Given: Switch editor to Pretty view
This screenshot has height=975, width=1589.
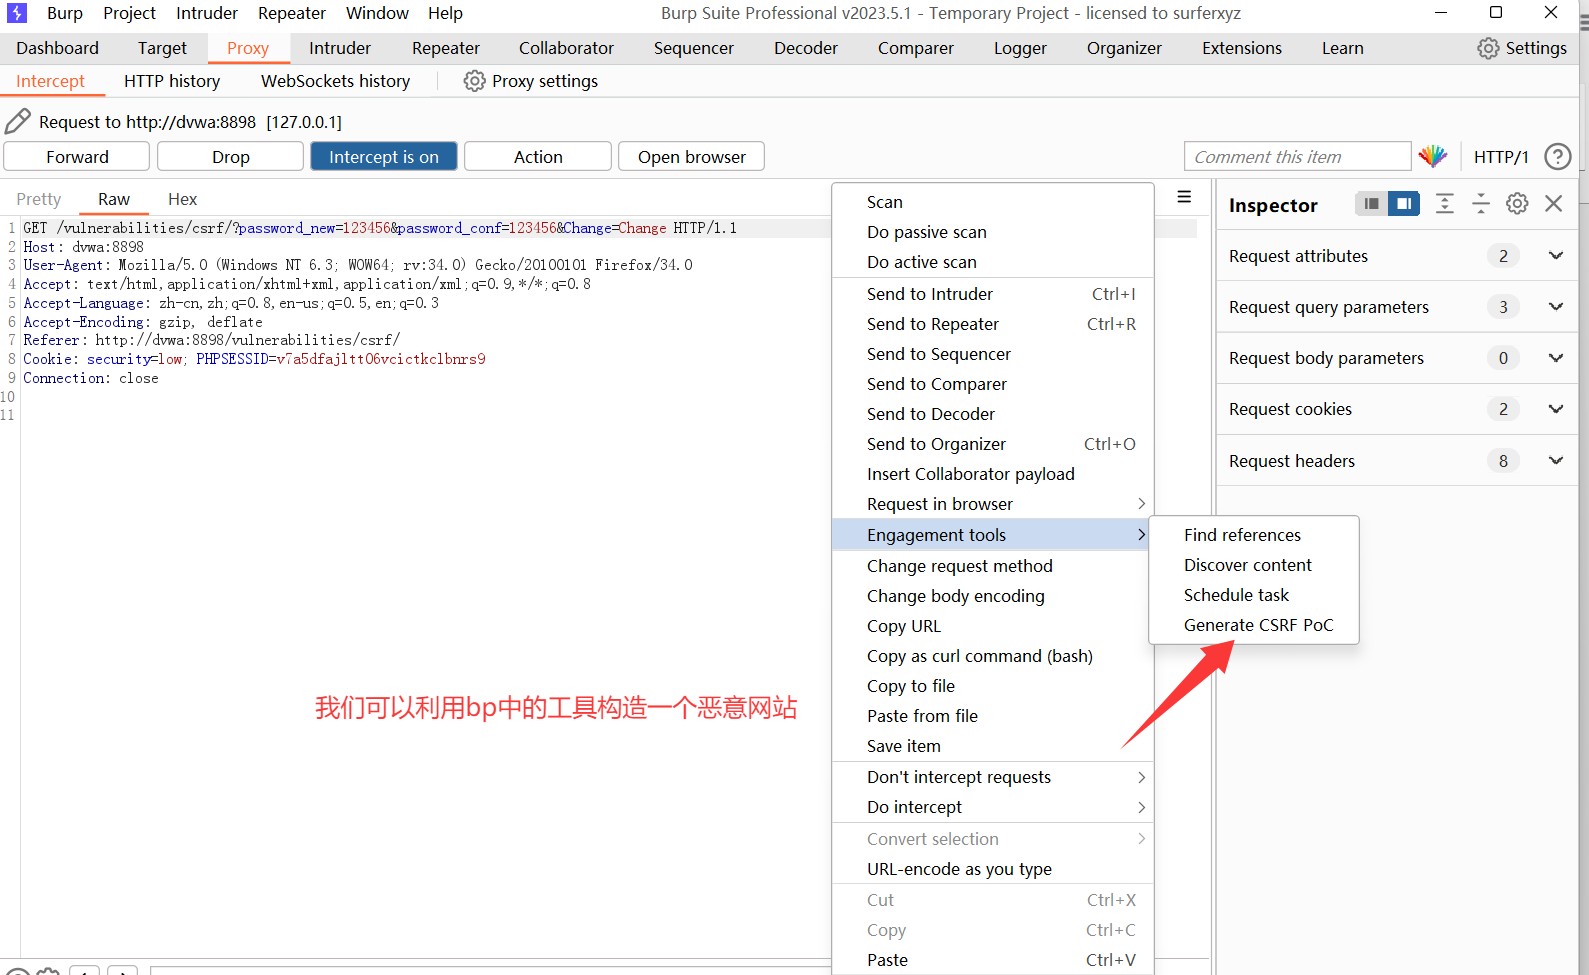Looking at the screenshot, I should [x=39, y=199].
